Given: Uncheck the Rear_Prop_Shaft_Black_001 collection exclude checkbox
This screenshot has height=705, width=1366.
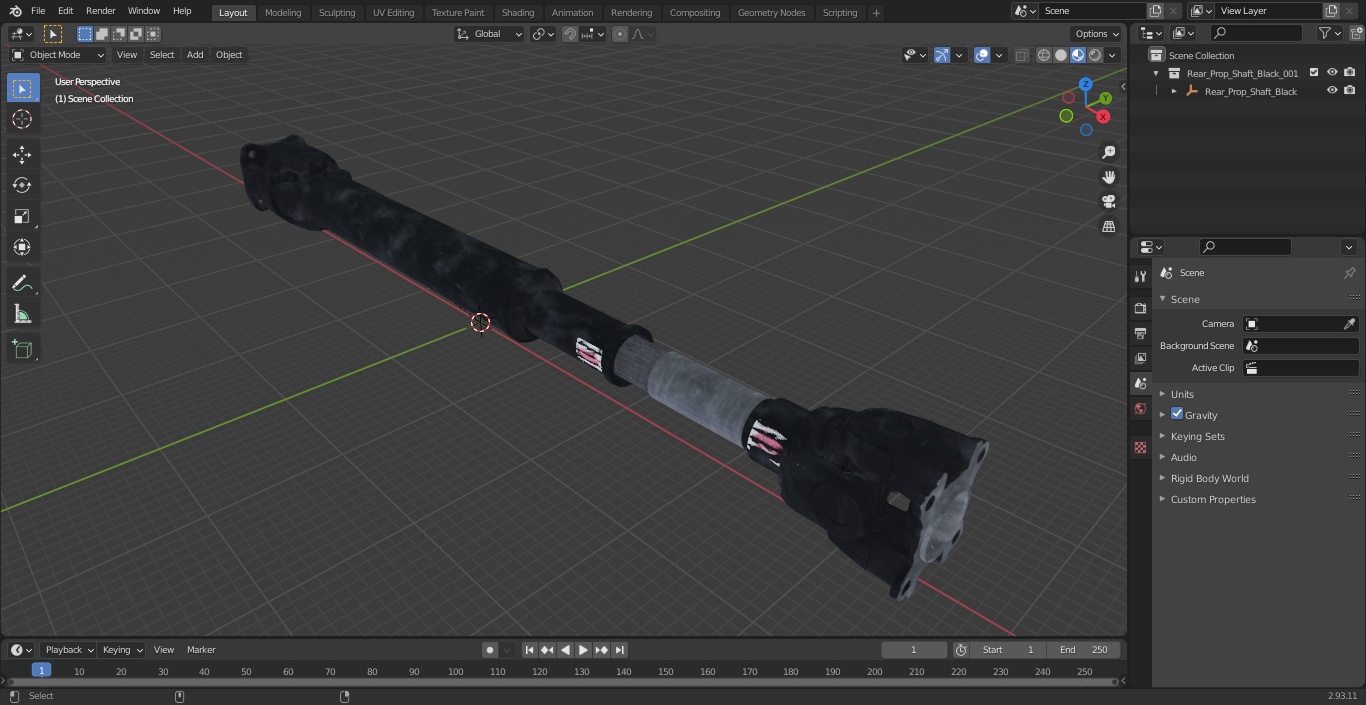Looking at the screenshot, I should pyautogui.click(x=1314, y=73).
